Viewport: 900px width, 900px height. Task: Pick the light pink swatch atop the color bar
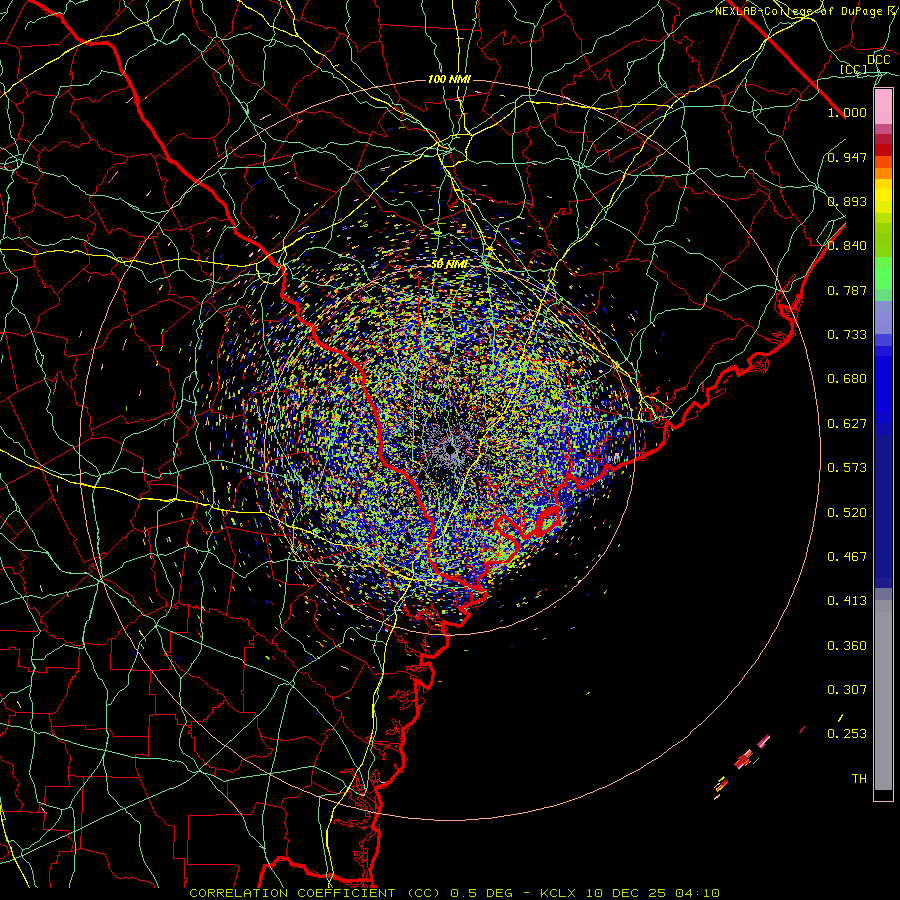click(x=883, y=107)
